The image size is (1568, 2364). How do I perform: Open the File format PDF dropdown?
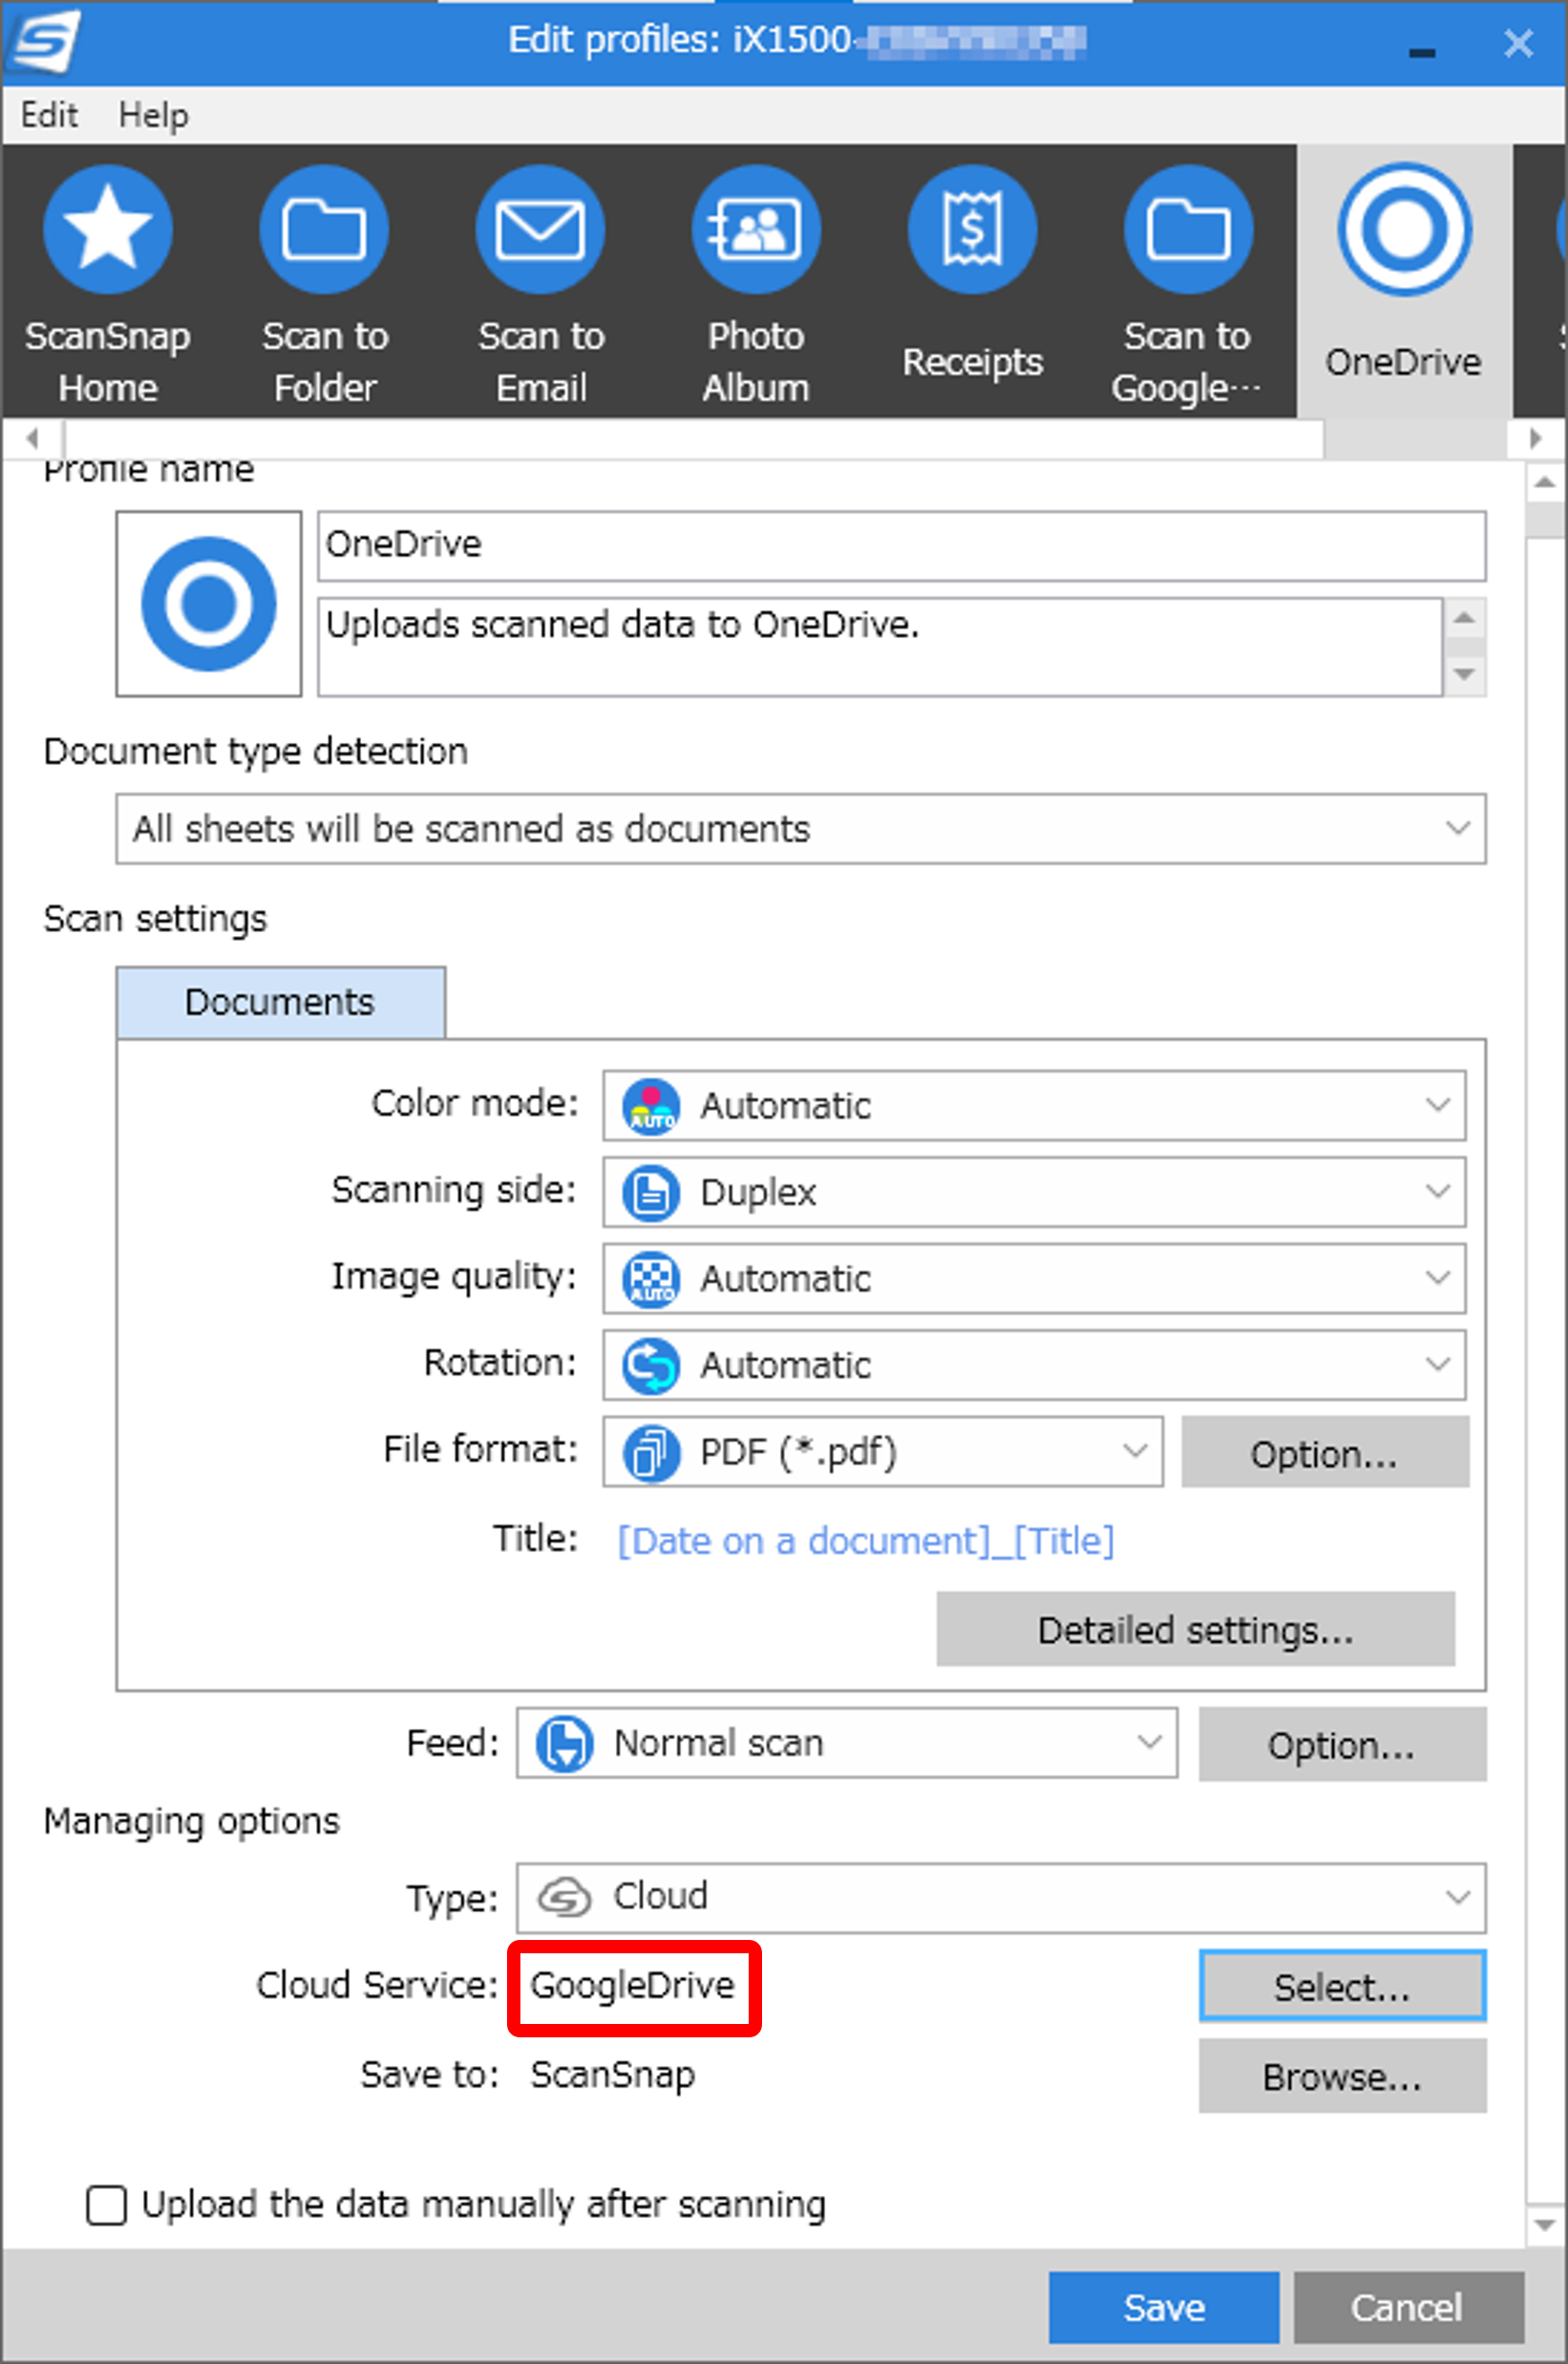(x=883, y=1451)
